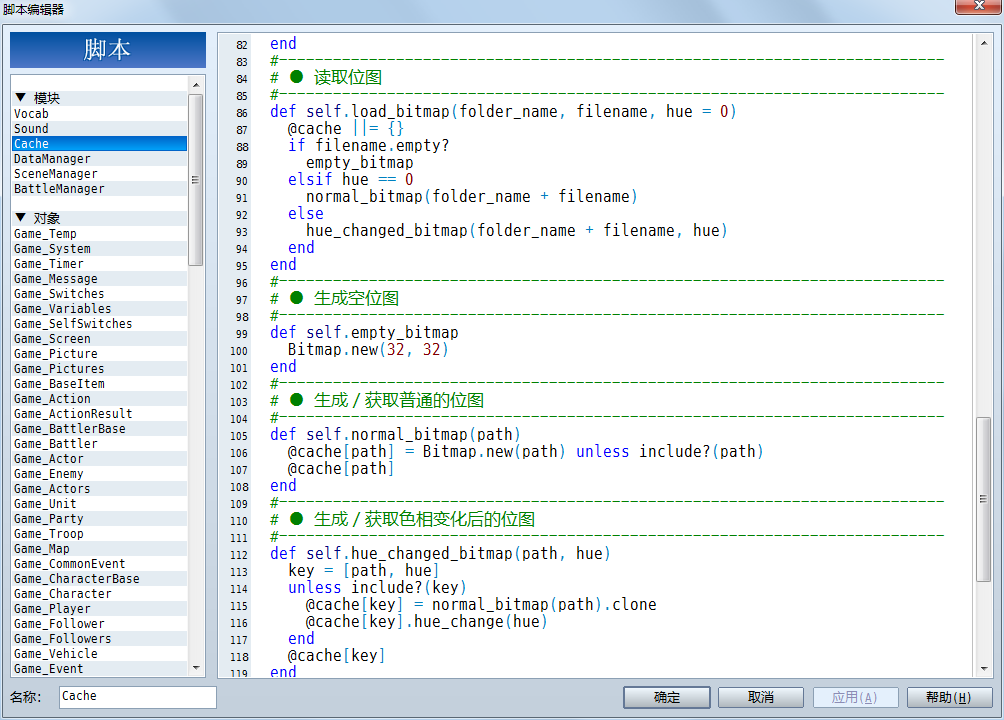Select the Game_System script
1004x720 pixels.
[99, 249]
